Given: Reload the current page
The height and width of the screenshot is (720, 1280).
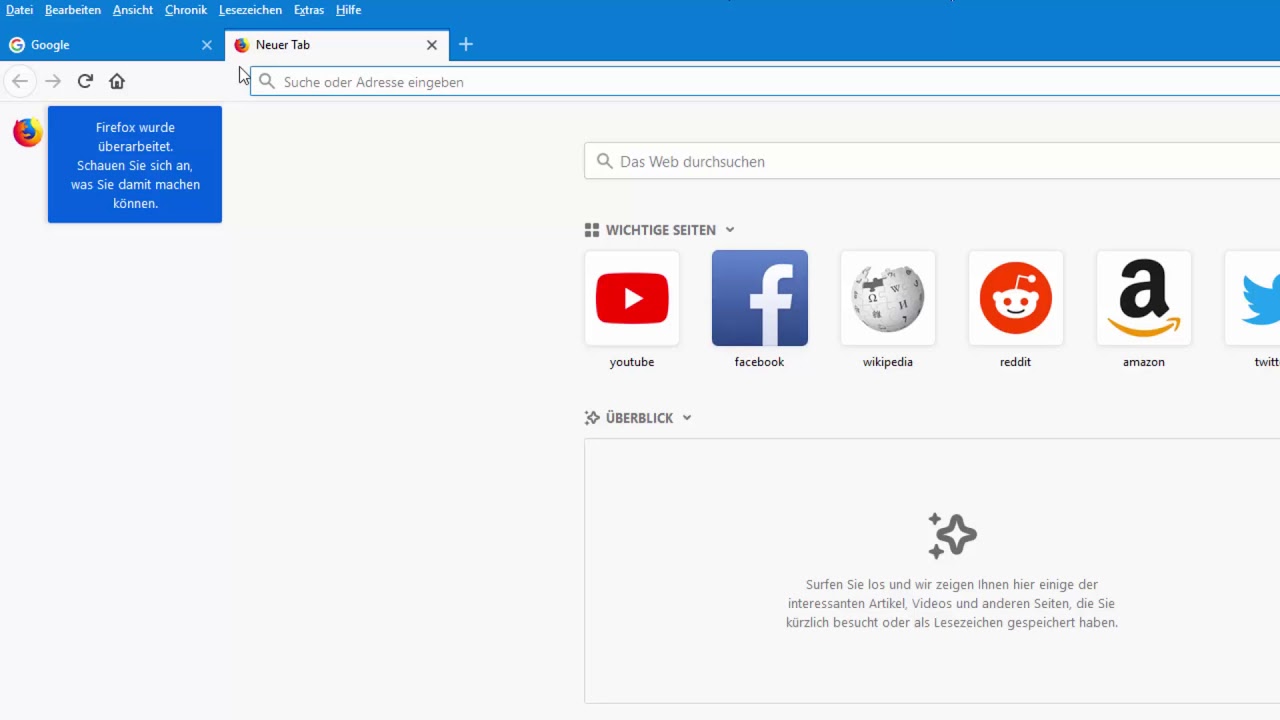Looking at the screenshot, I should [85, 81].
